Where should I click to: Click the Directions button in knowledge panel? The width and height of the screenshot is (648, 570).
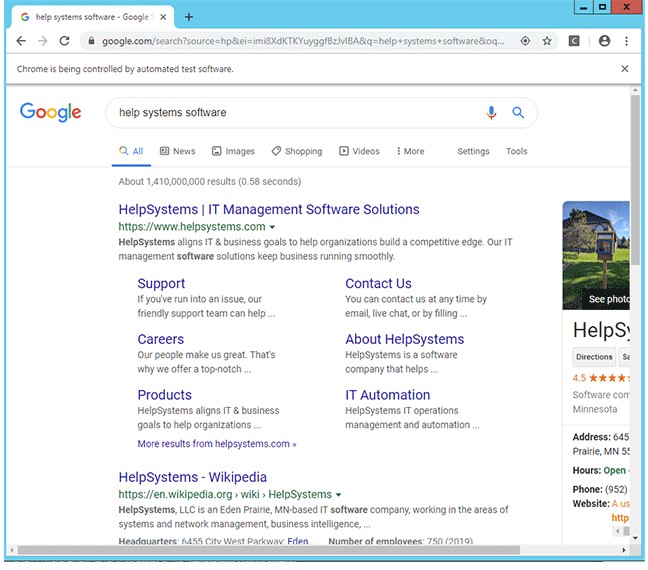(594, 357)
